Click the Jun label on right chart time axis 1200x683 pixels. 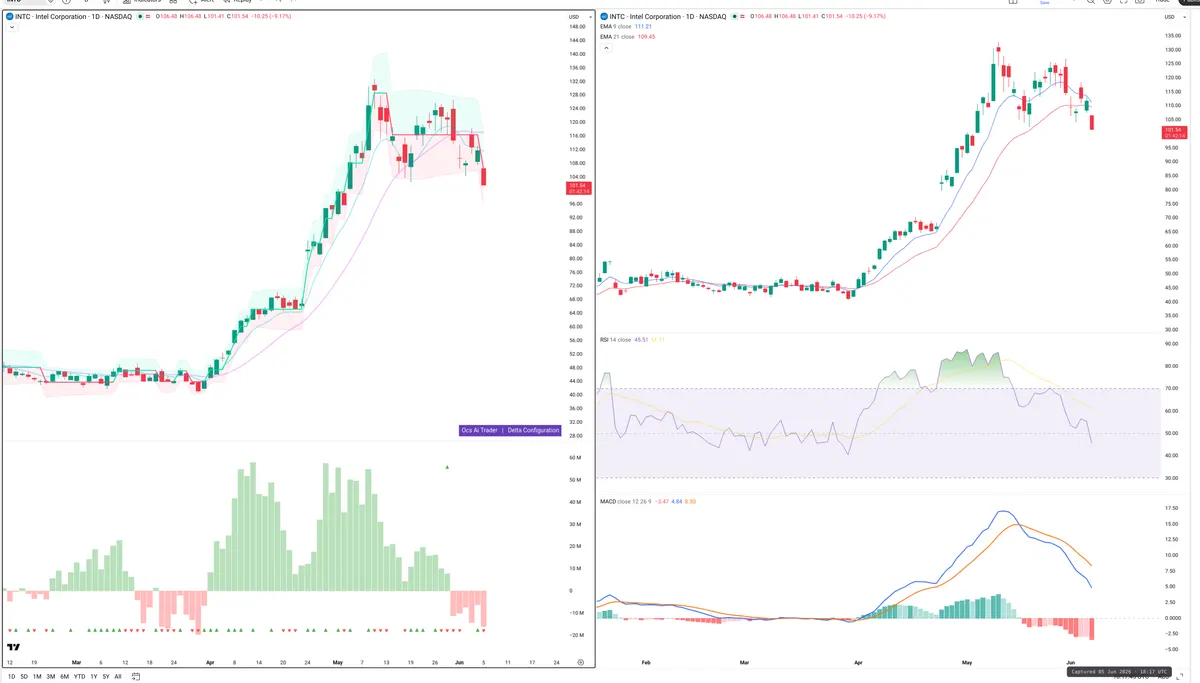[x=1069, y=662]
